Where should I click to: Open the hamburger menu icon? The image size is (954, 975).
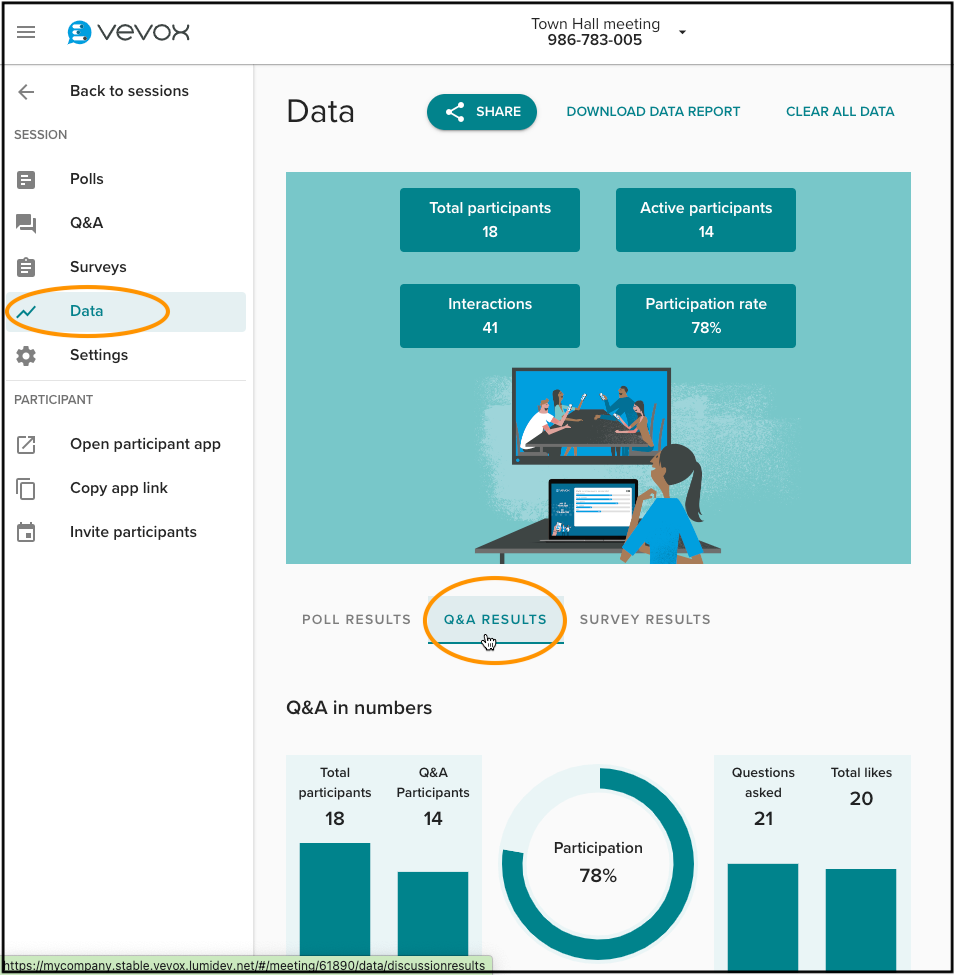click(25, 32)
